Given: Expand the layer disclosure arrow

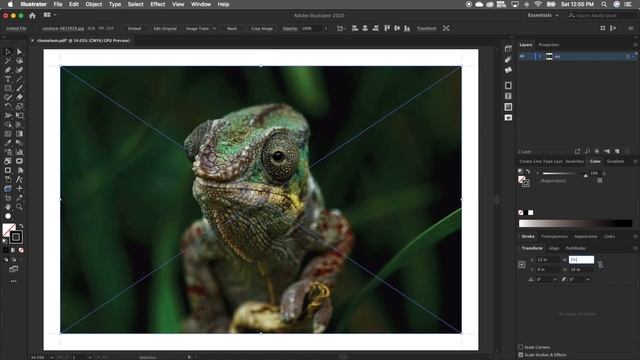Looking at the screenshot, I should click(540, 56).
